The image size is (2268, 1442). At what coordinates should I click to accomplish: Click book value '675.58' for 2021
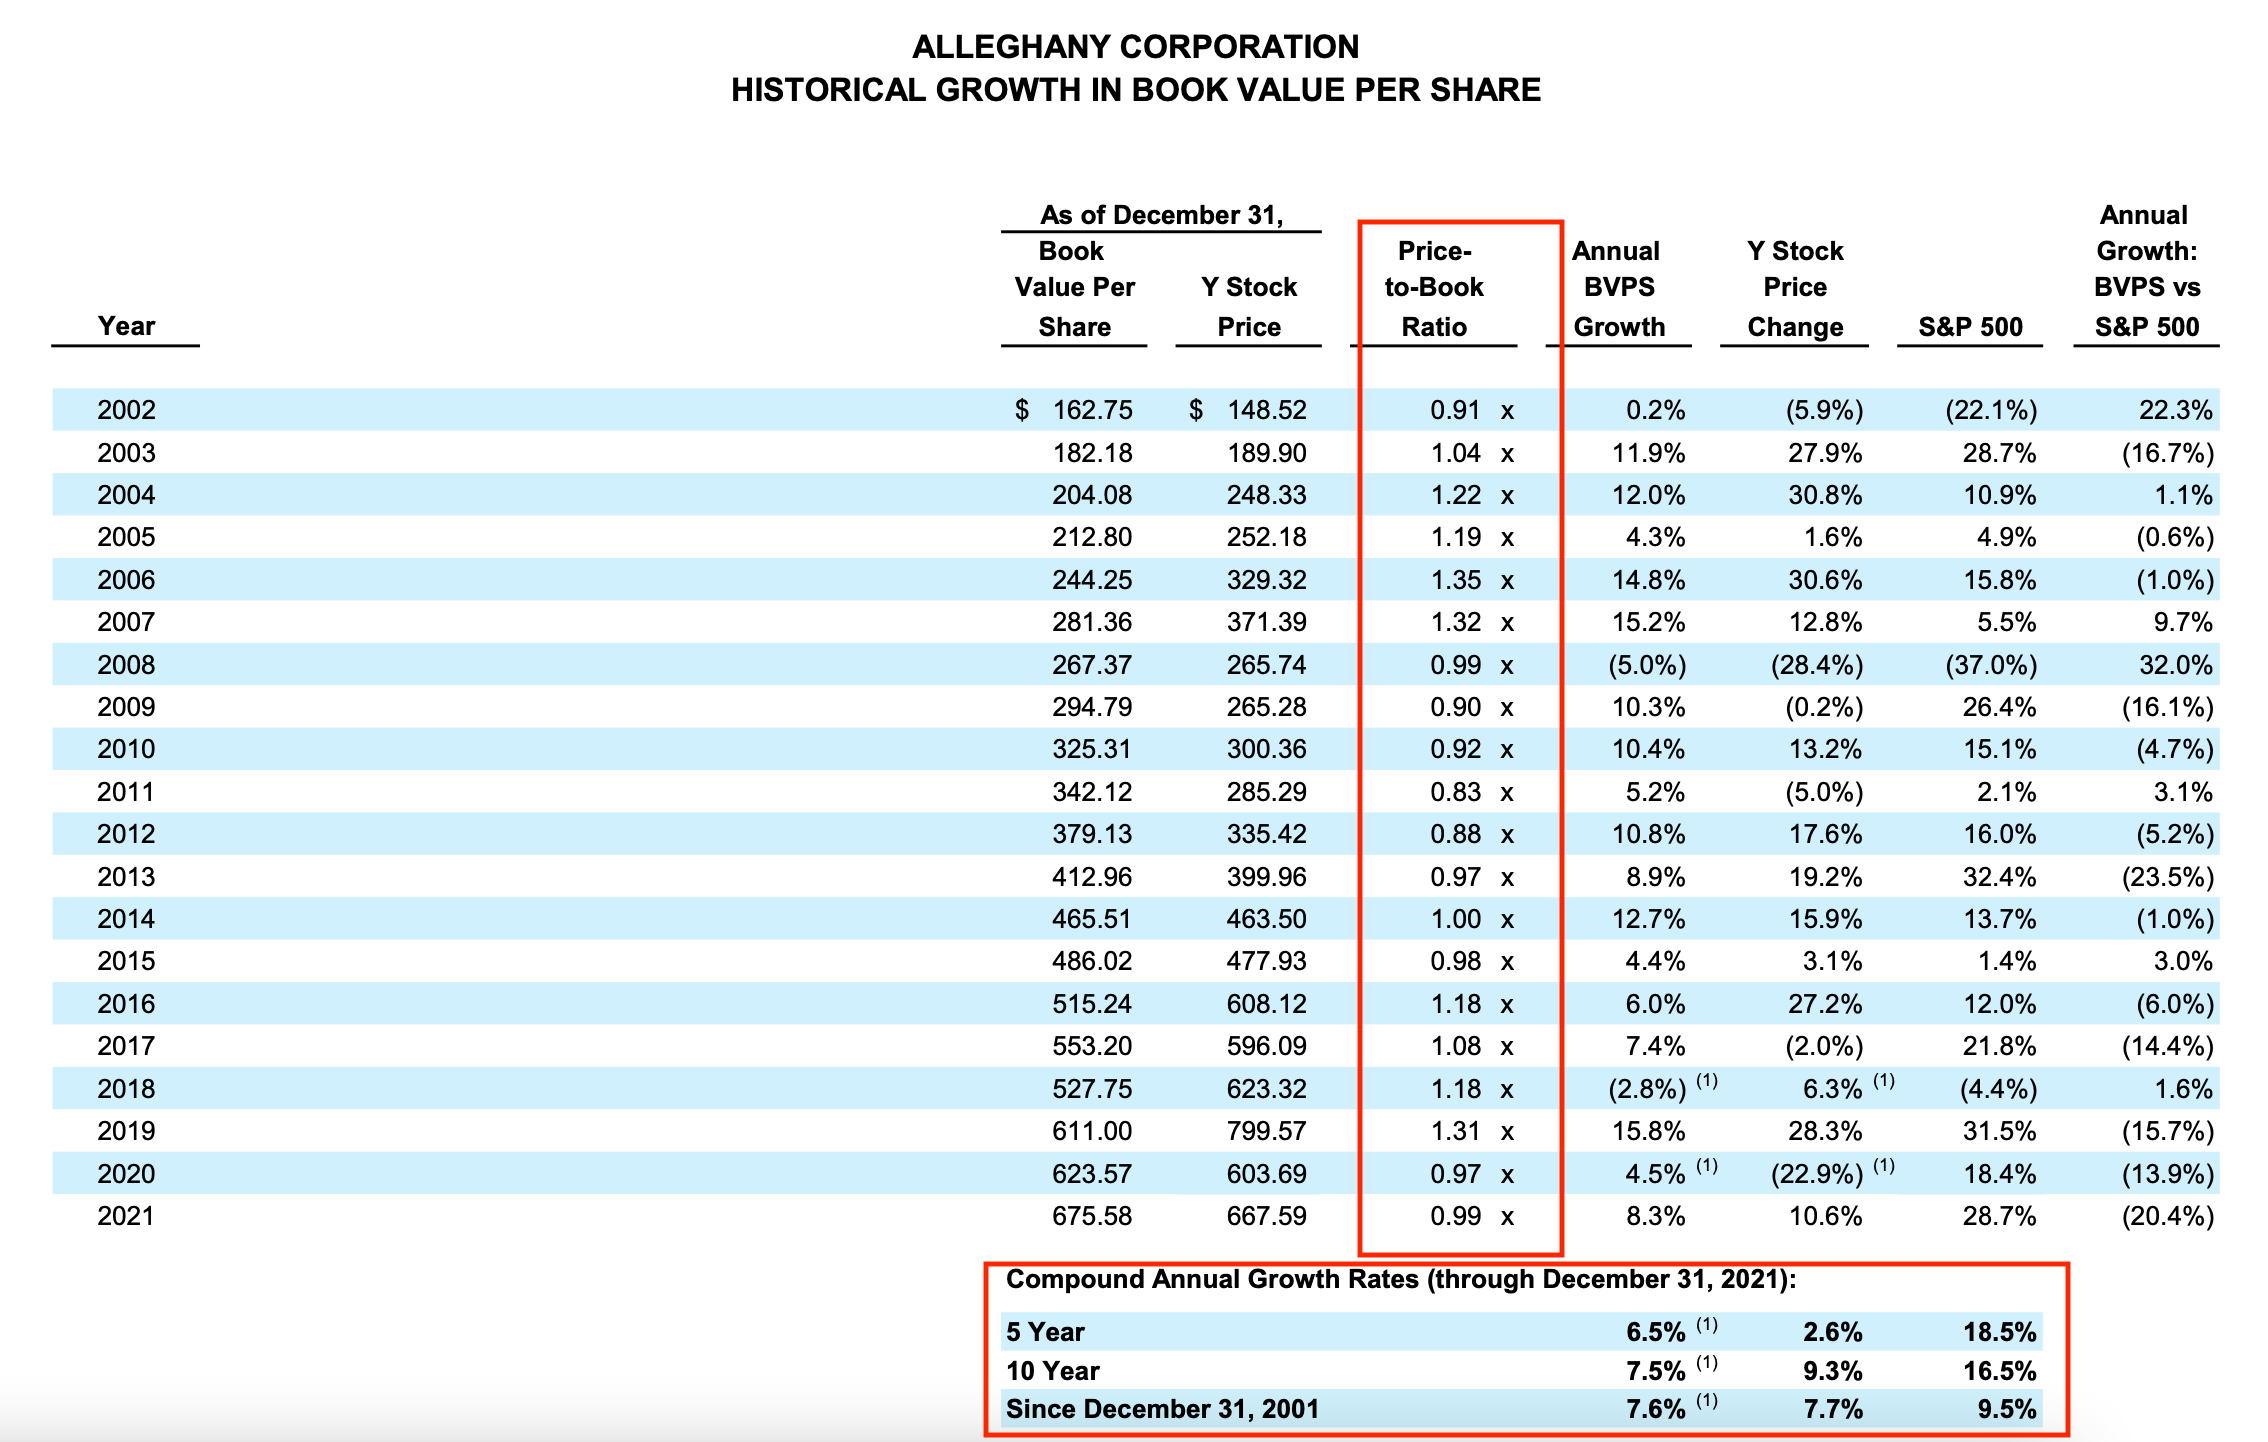pyautogui.click(x=1092, y=1216)
